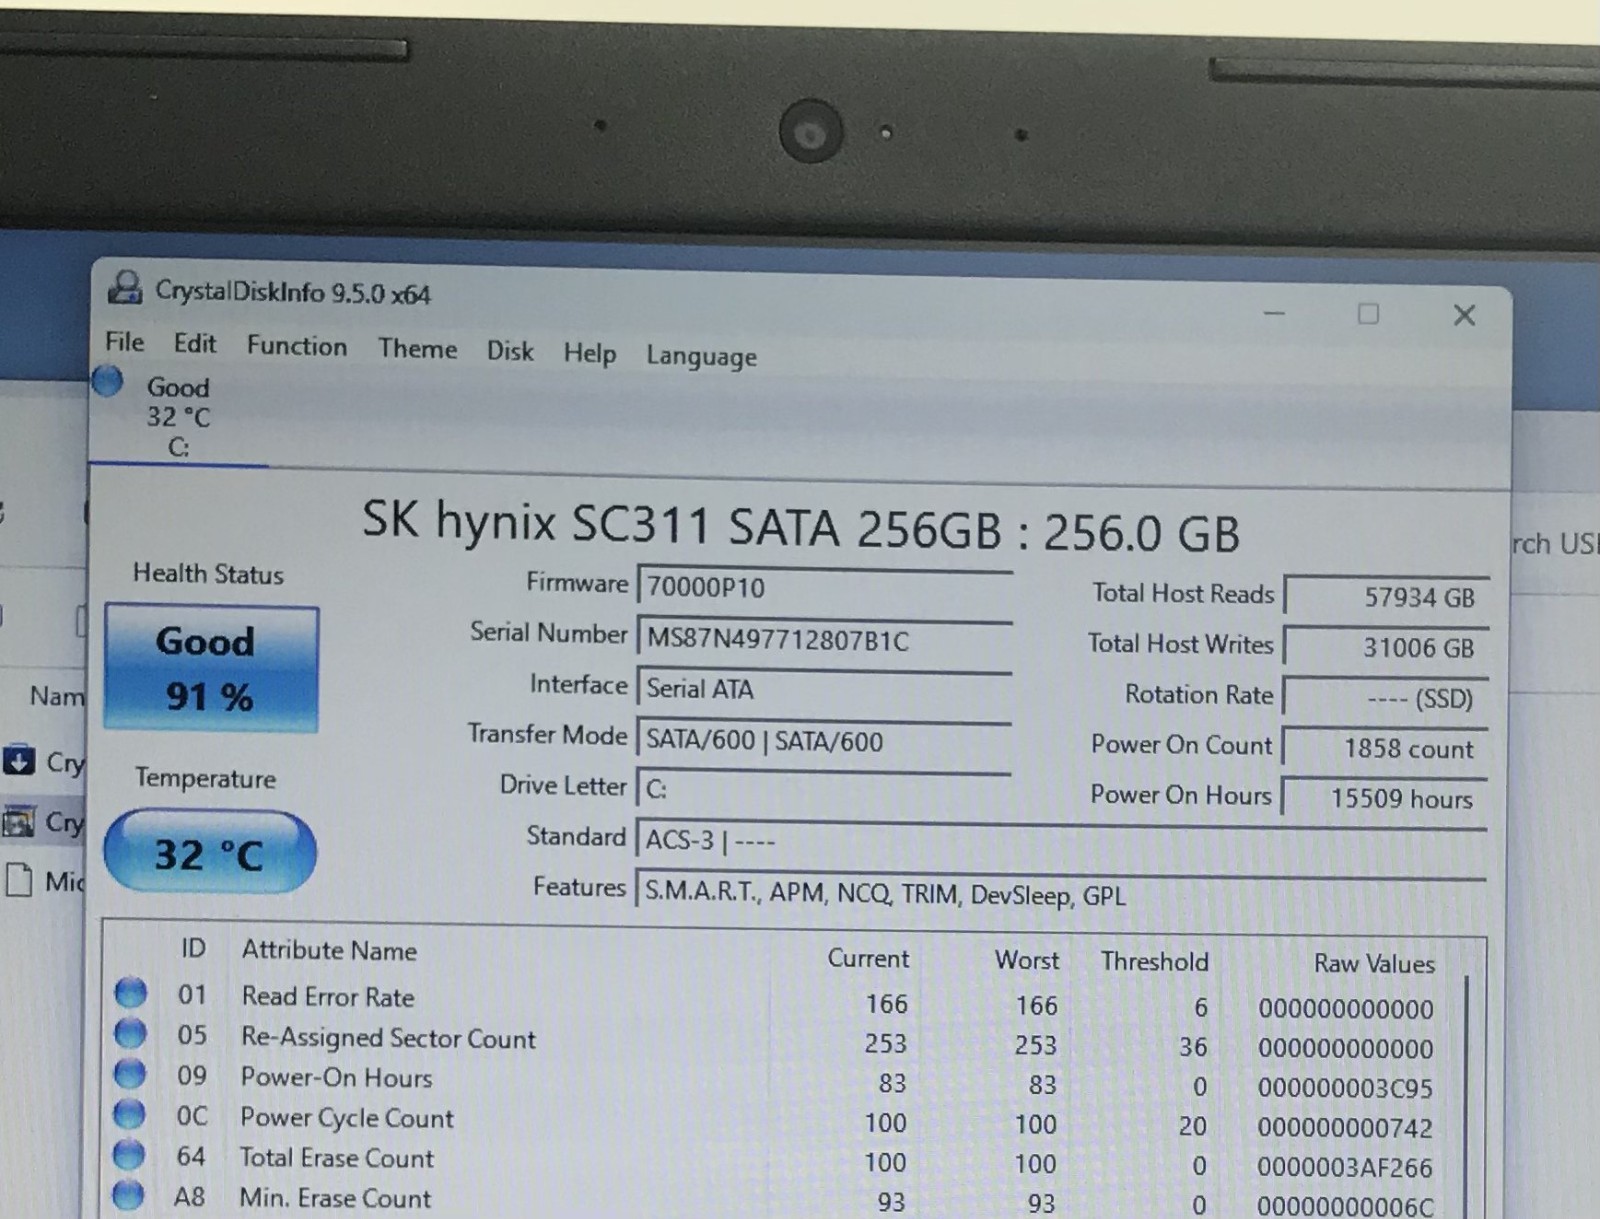This screenshot has height=1219, width=1600.
Task: Click the SK hynix SC311 drive model title
Action: [x=800, y=526]
